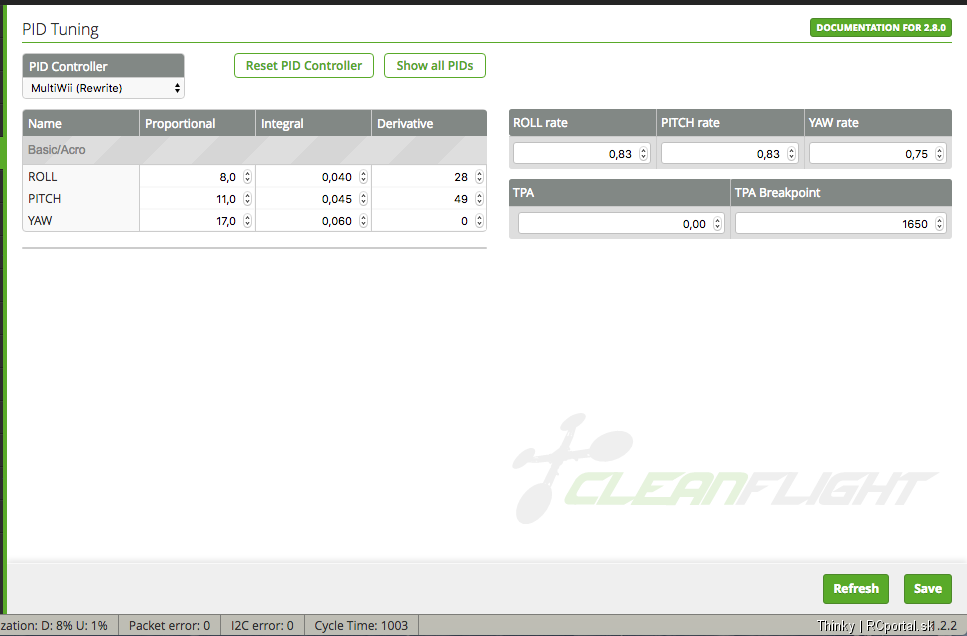Select the YAW rate input field
967x636 pixels.
(x=878, y=154)
